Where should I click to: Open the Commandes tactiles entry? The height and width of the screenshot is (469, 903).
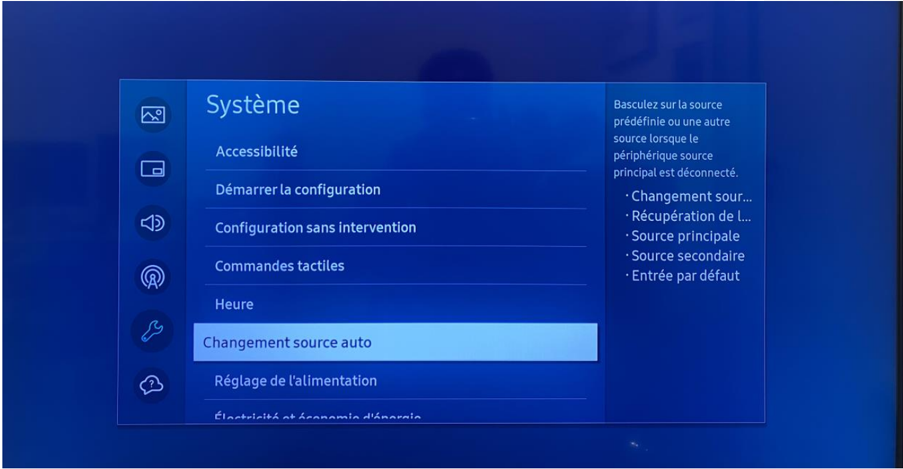pyautogui.click(x=396, y=266)
